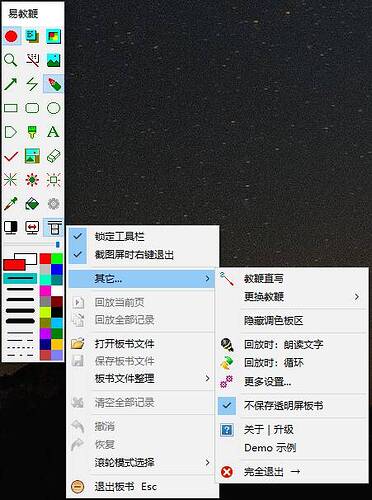Image resolution: width=372 pixels, height=500 pixels.
Task: Select the thickest solid line width
Action: pyautogui.click(x=20, y=321)
